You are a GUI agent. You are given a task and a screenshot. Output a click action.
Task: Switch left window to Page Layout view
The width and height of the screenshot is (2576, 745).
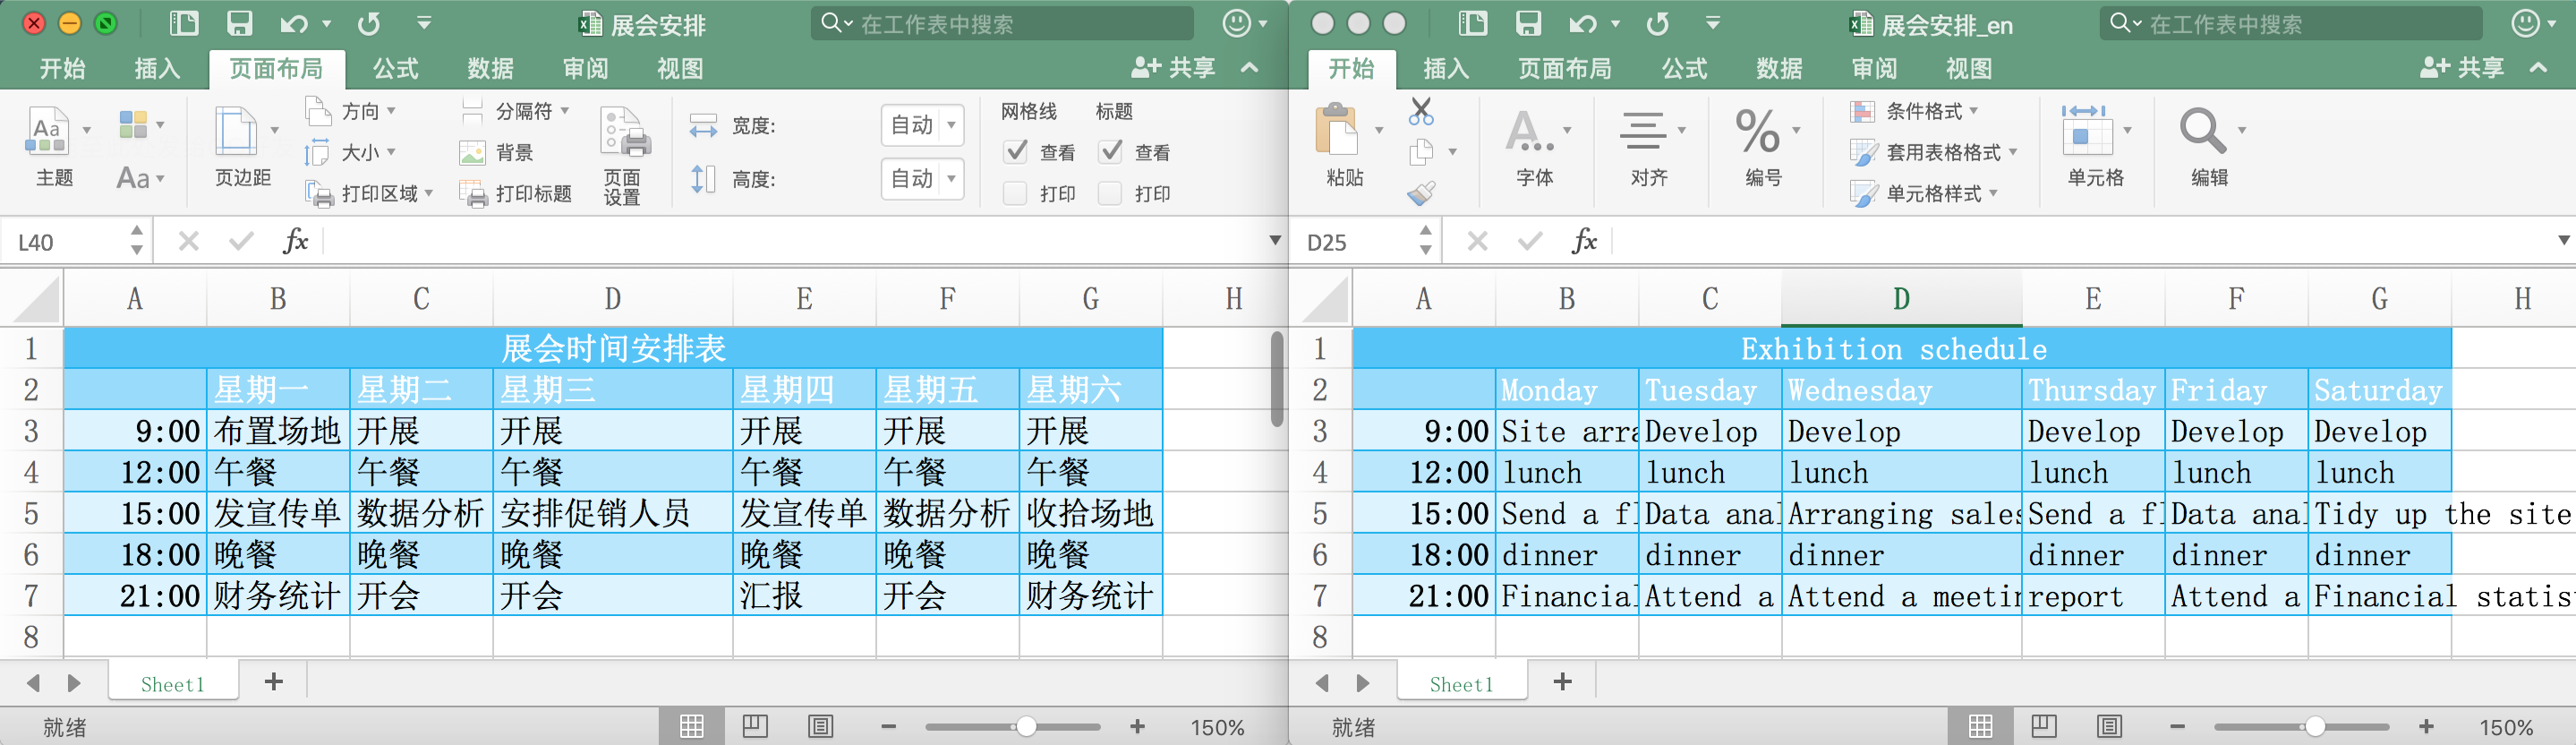755,726
